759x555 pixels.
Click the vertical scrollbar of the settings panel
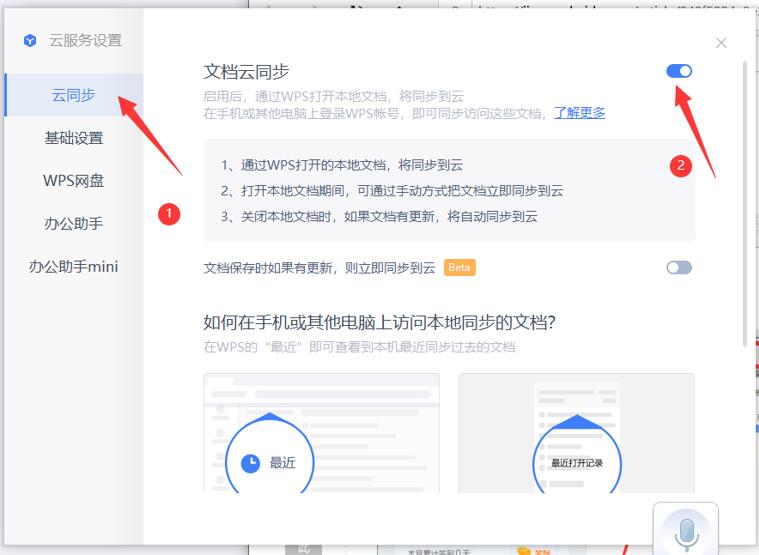coord(745,203)
